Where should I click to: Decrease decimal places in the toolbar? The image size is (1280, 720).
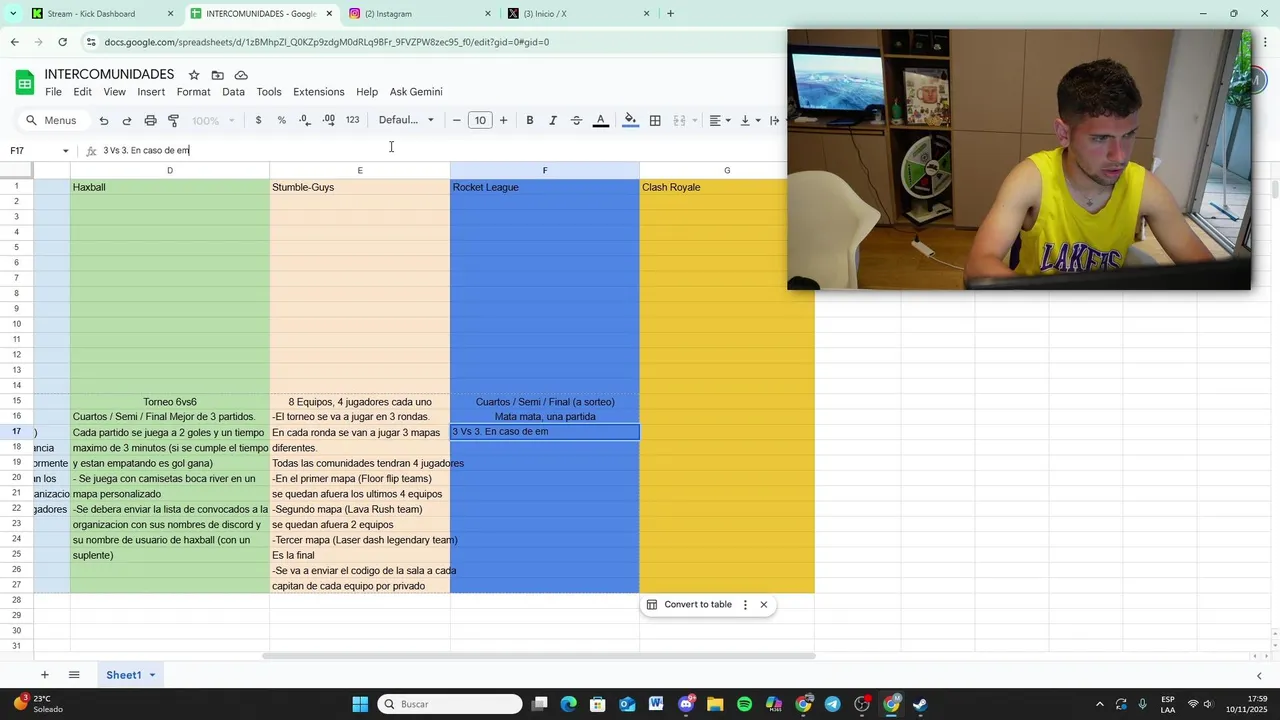click(305, 120)
